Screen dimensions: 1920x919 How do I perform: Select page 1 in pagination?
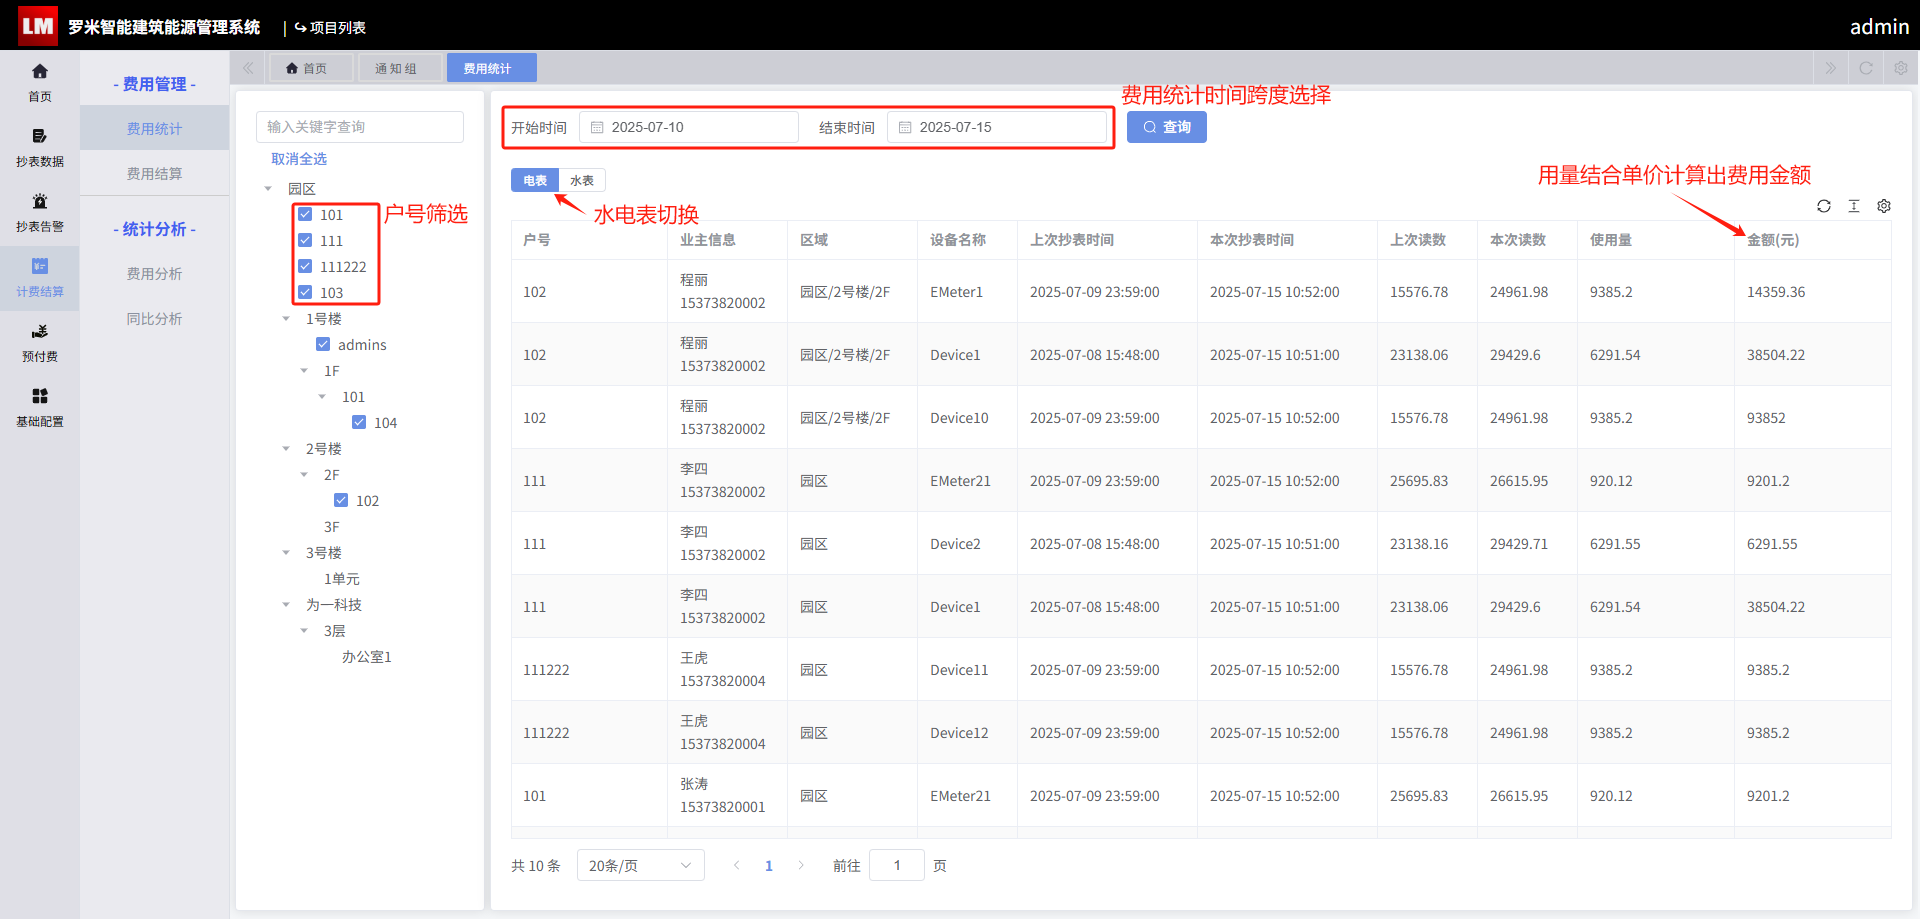click(x=769, y=865)
